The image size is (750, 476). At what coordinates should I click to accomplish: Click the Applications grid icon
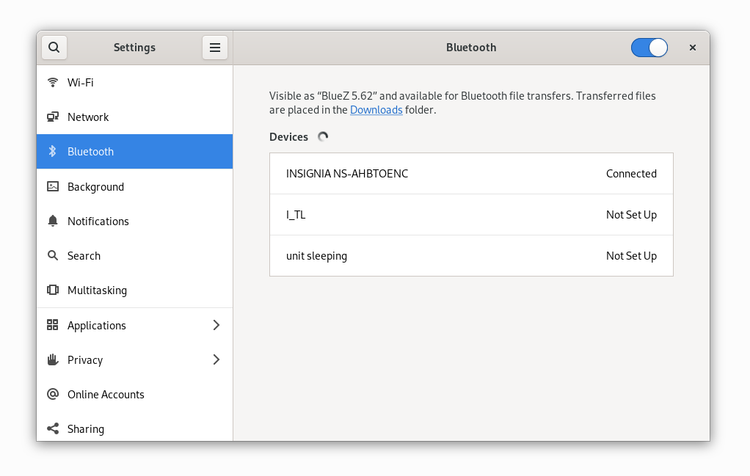point(53,325)
